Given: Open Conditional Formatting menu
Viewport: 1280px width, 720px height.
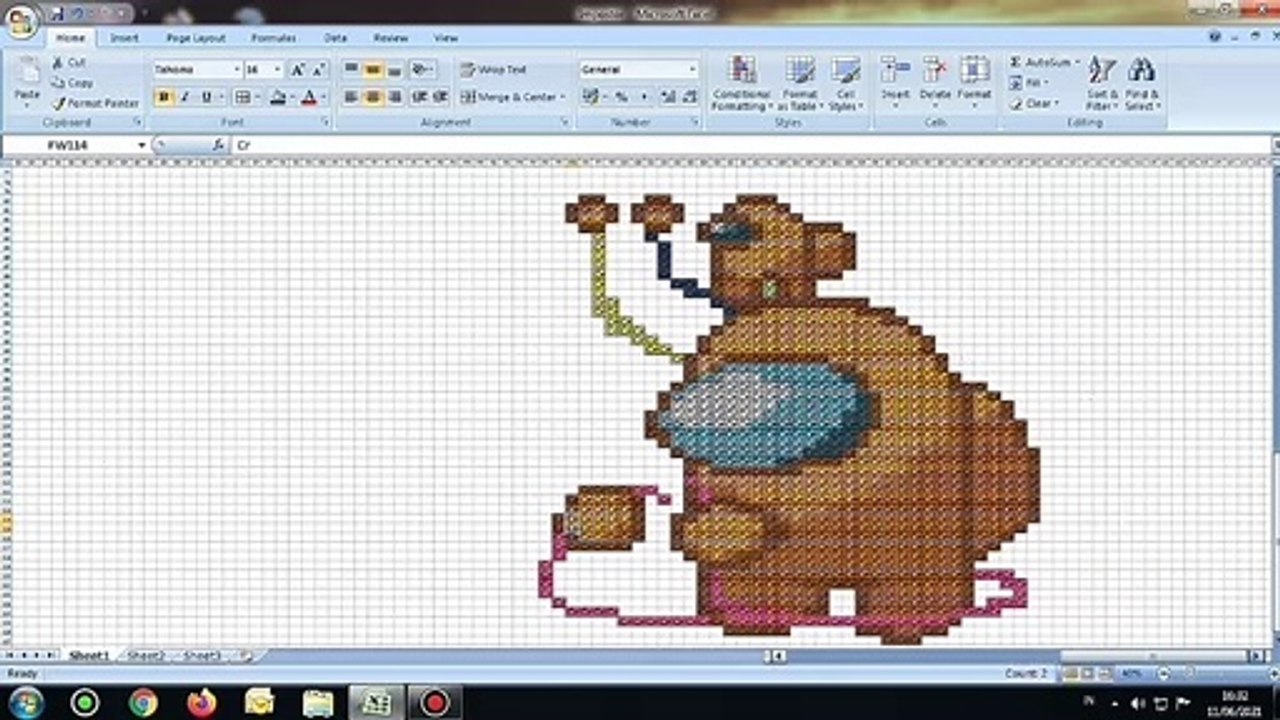Looking at the screenshot, I should click(x=741, y=83).
